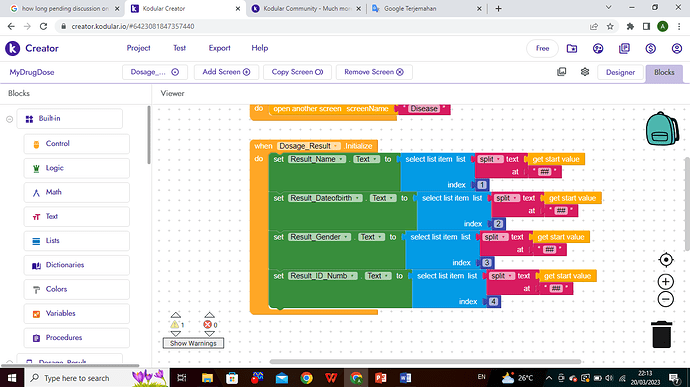The width and height of the screenshot is (690, 387).
Task: Collapse the Built-in blocks category
Action: 9,119
